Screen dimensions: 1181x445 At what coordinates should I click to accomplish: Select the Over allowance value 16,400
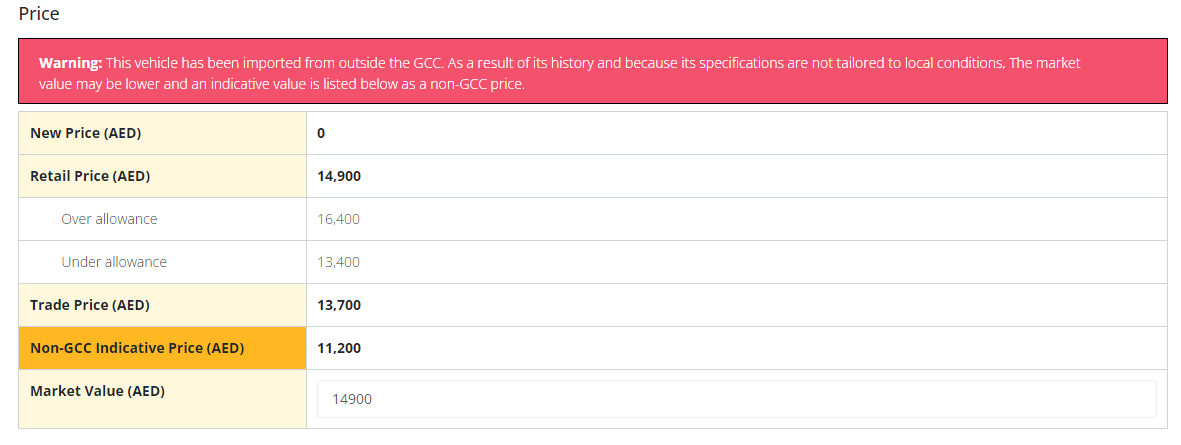(338, 219)
